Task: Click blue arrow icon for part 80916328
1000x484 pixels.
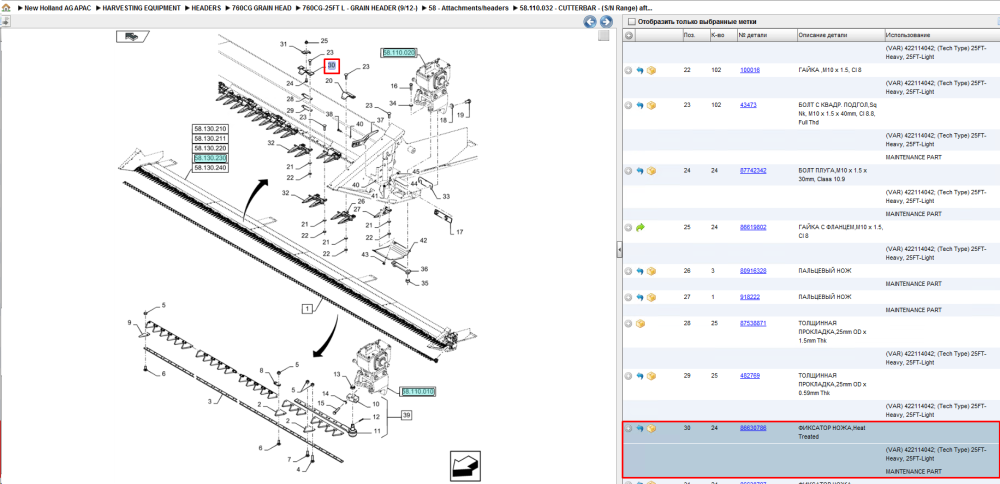Action: coord(640,271)
